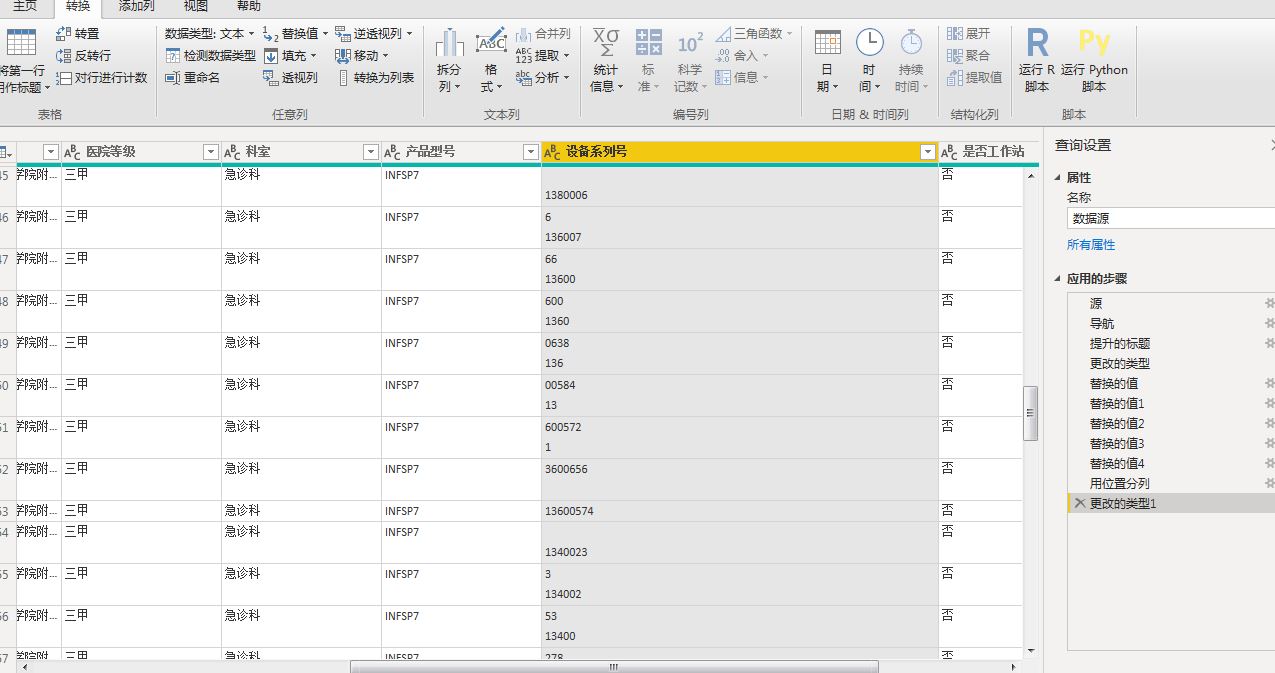Click ABC type icon of 医院等级 column

click(x=72, y=152)
